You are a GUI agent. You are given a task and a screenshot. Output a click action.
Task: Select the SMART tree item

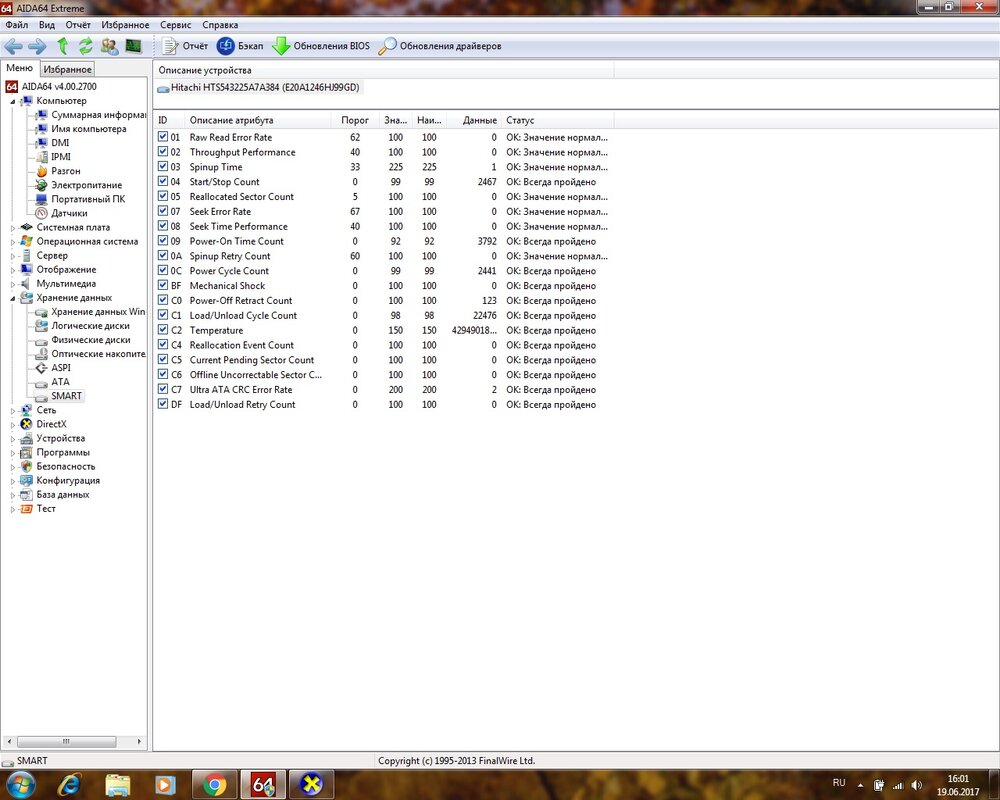click(66, 396)
